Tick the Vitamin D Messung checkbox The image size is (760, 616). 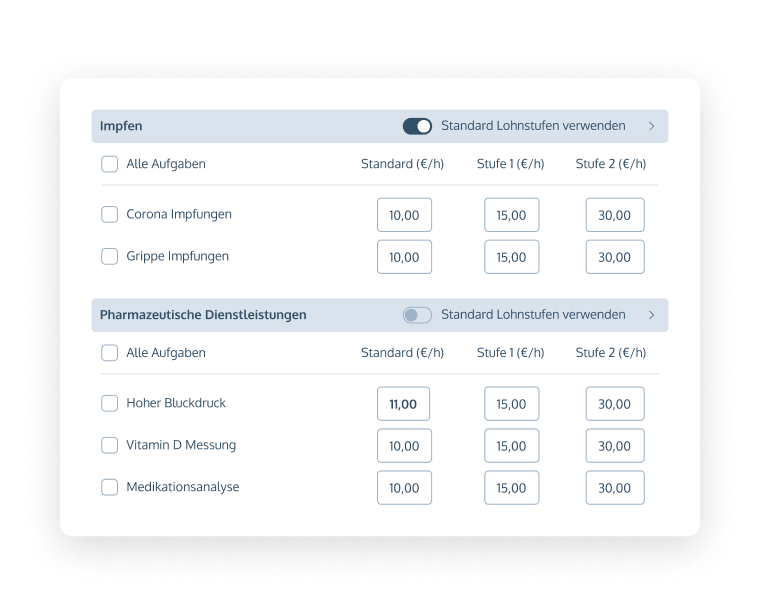tap(110, 445)
